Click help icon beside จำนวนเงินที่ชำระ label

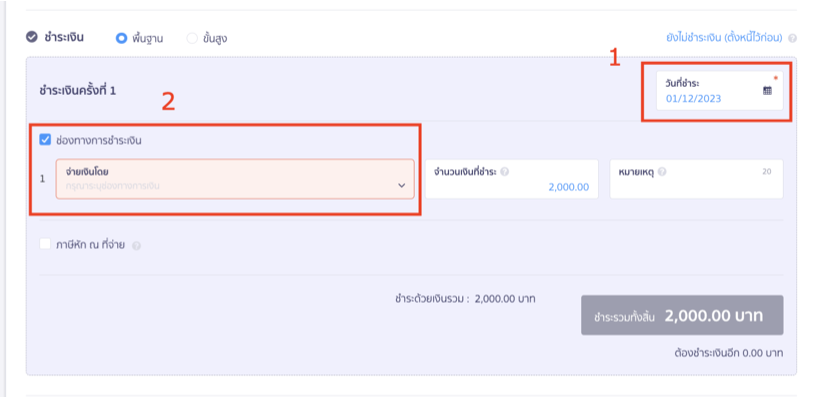pos(504,172)
